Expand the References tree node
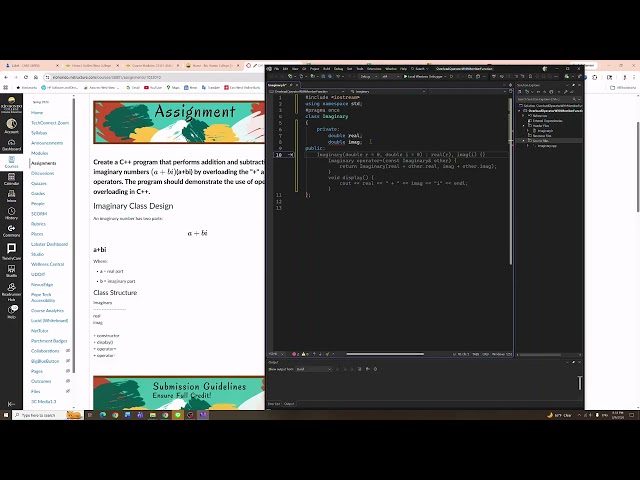This screenshot has width=640, height=480. (x=524, y=116)
